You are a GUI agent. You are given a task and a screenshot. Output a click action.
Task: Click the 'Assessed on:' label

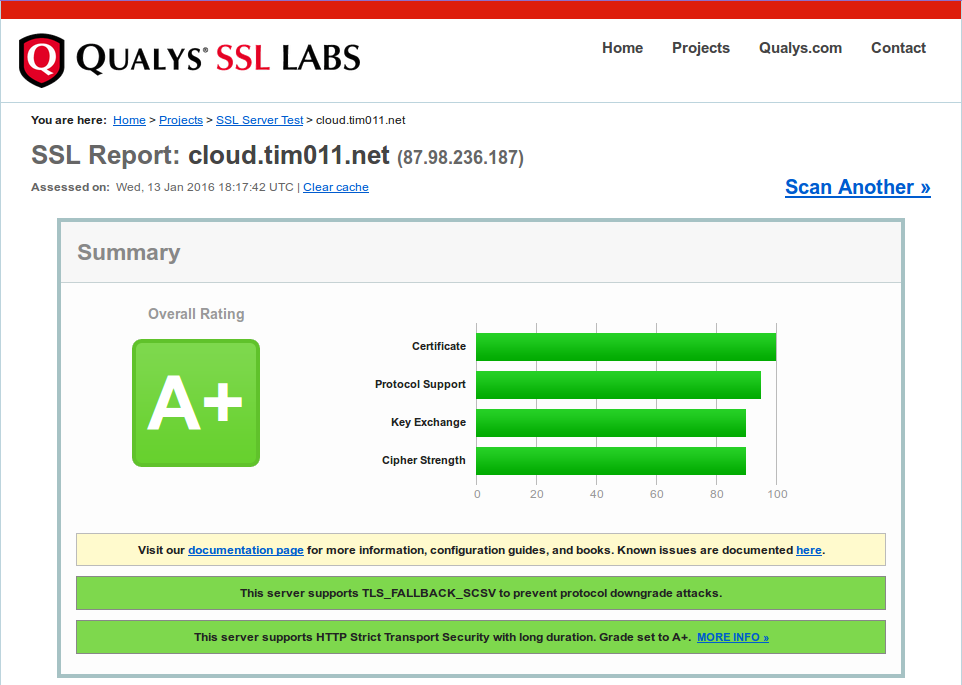point(71,187)
